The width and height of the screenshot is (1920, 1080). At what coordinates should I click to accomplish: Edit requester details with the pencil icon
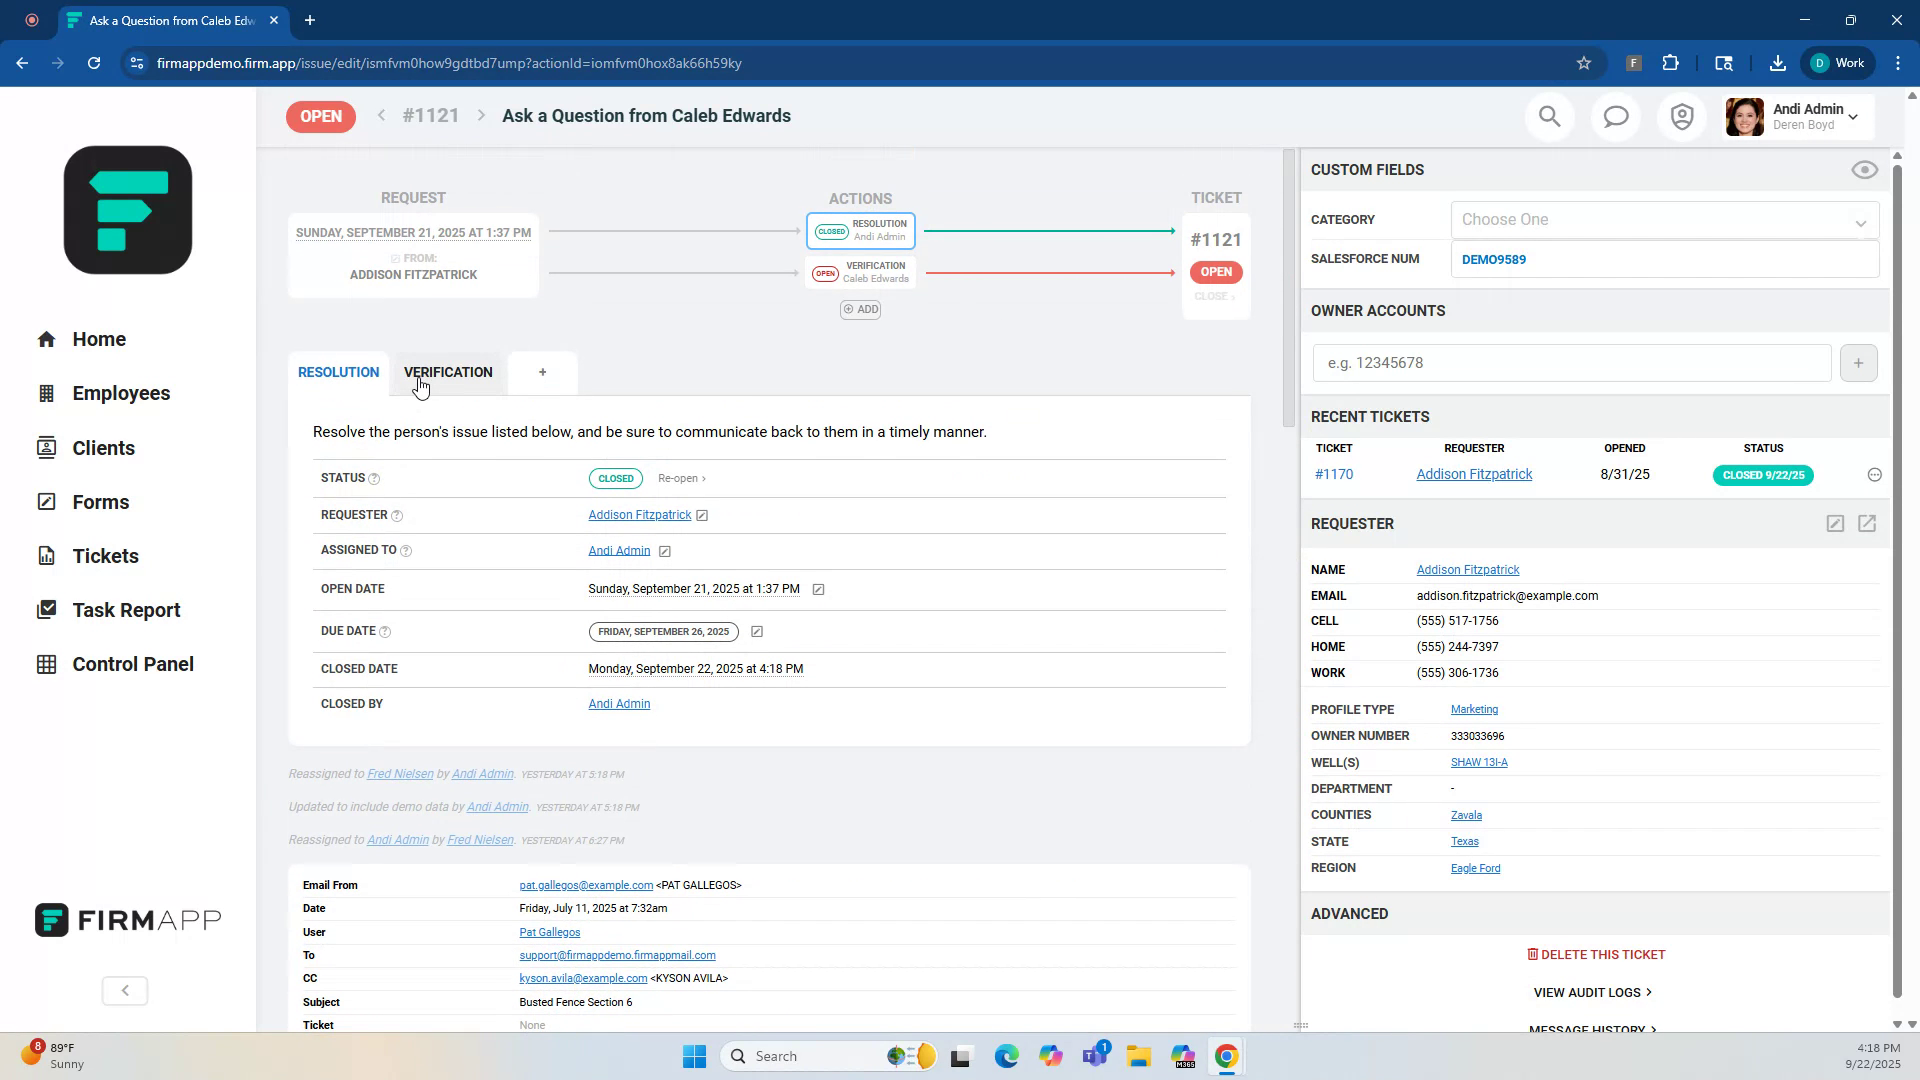point(1835,523)
